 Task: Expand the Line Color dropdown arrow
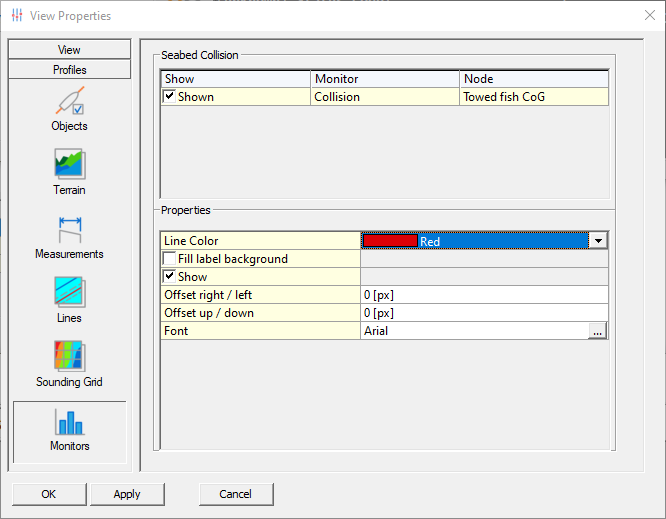[598, 241]
